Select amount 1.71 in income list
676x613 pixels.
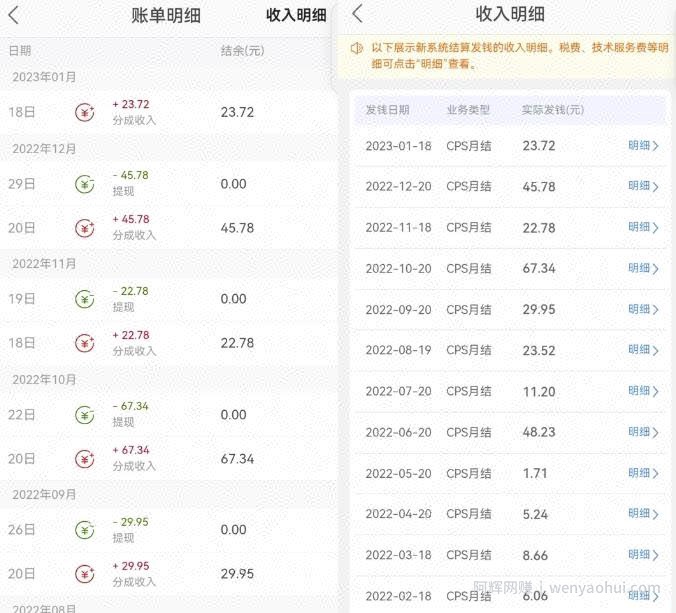coord(535,474)
